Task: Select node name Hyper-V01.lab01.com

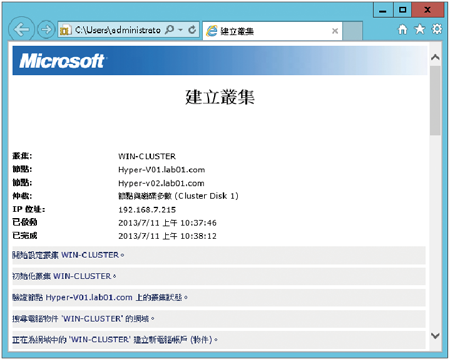Action: pyautogui.click(x=161, y=170)
